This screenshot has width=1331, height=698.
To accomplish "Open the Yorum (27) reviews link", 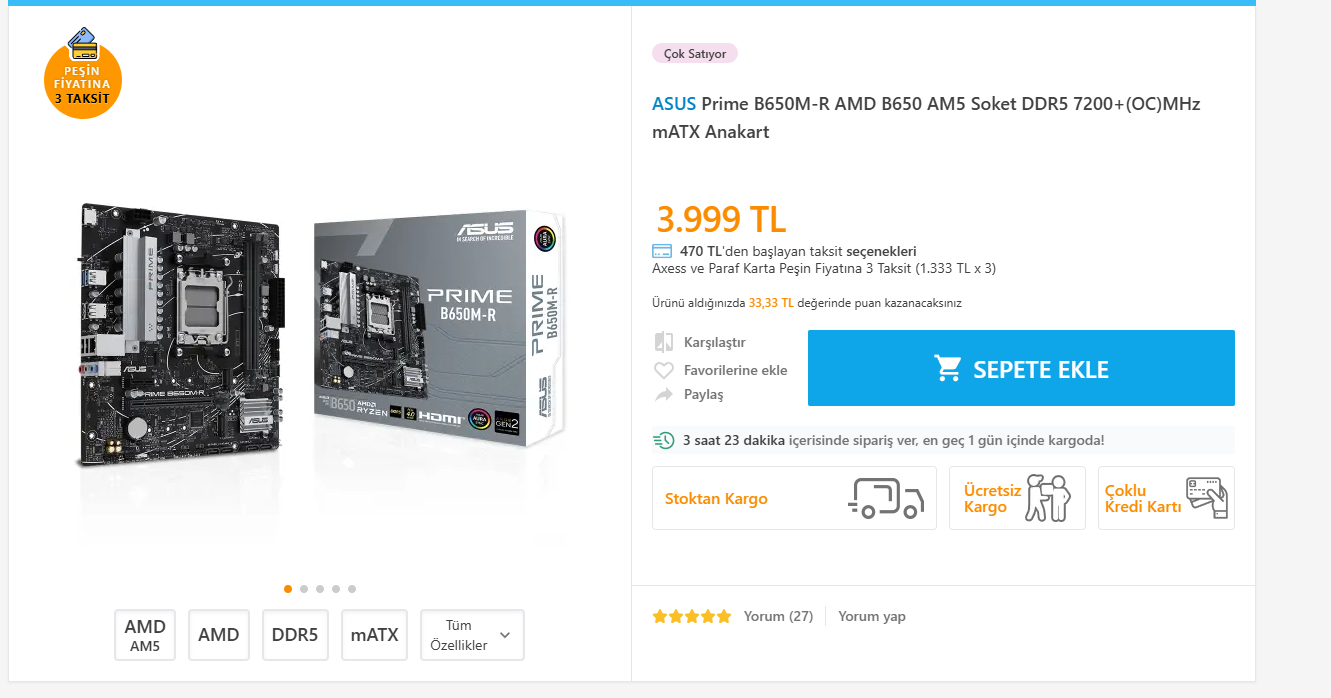I will [778, 617].
